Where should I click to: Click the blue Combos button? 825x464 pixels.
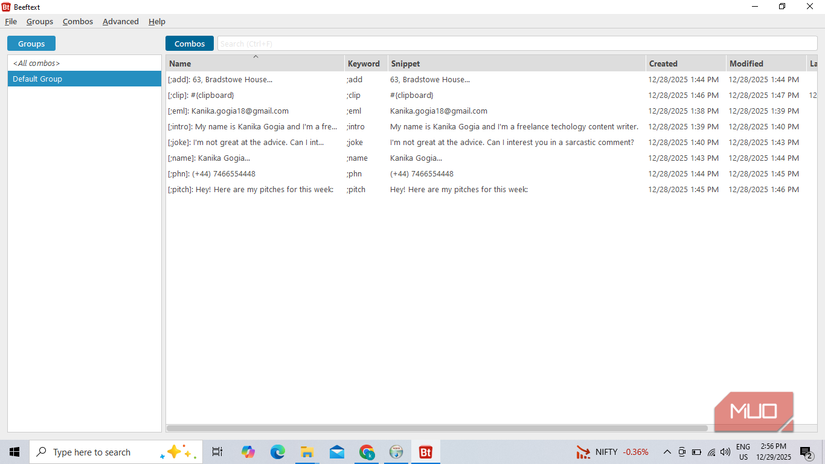189,44
